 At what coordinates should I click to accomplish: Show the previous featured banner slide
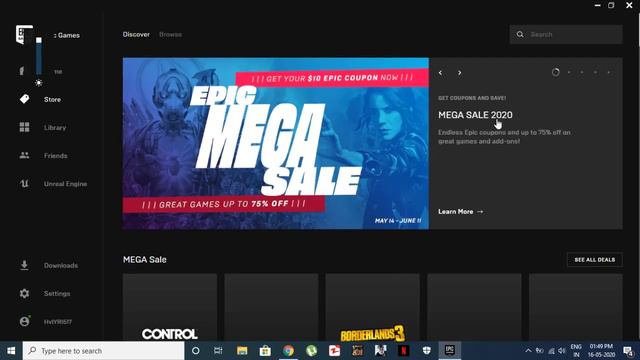[x=440, y=73]
